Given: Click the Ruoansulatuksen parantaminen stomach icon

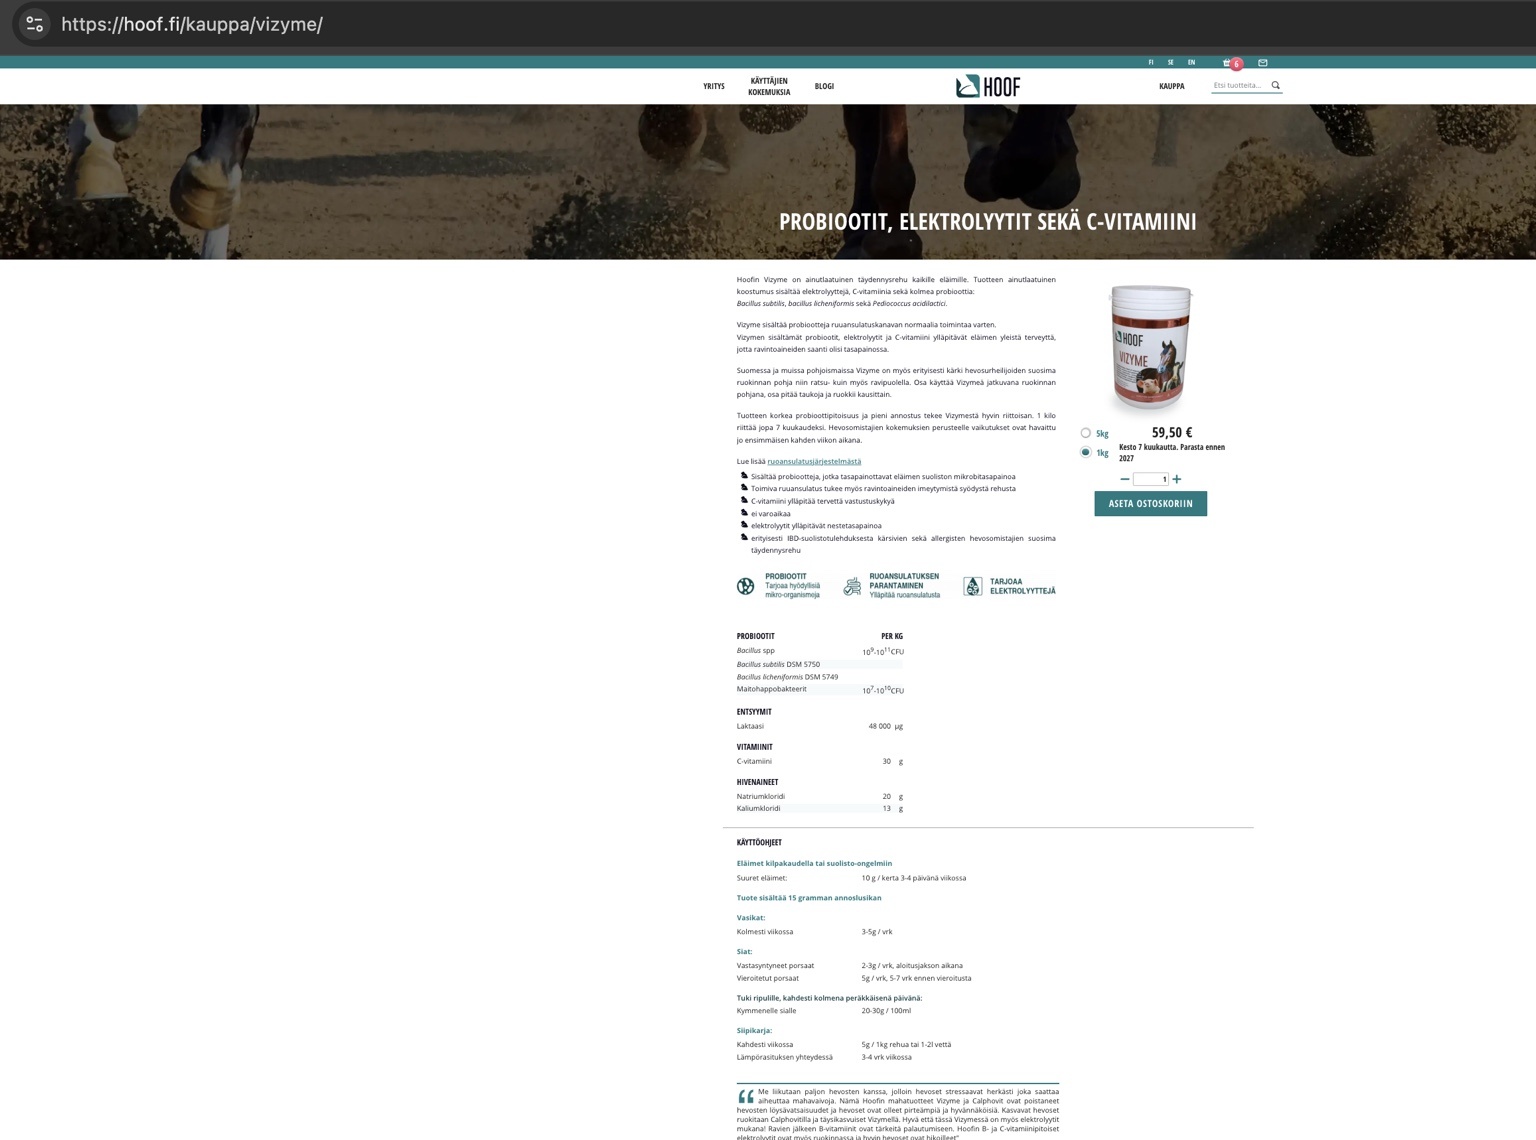Looking at the screenshot, I should pos(852,586).
